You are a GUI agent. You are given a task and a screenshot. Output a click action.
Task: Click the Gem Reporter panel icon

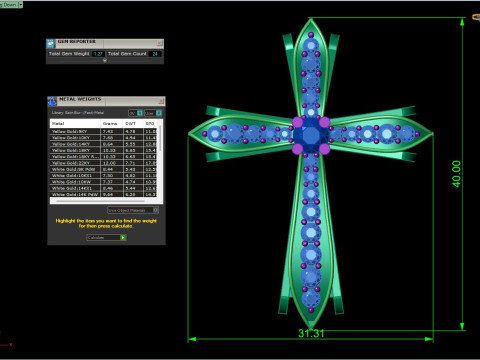coord(50,43)
